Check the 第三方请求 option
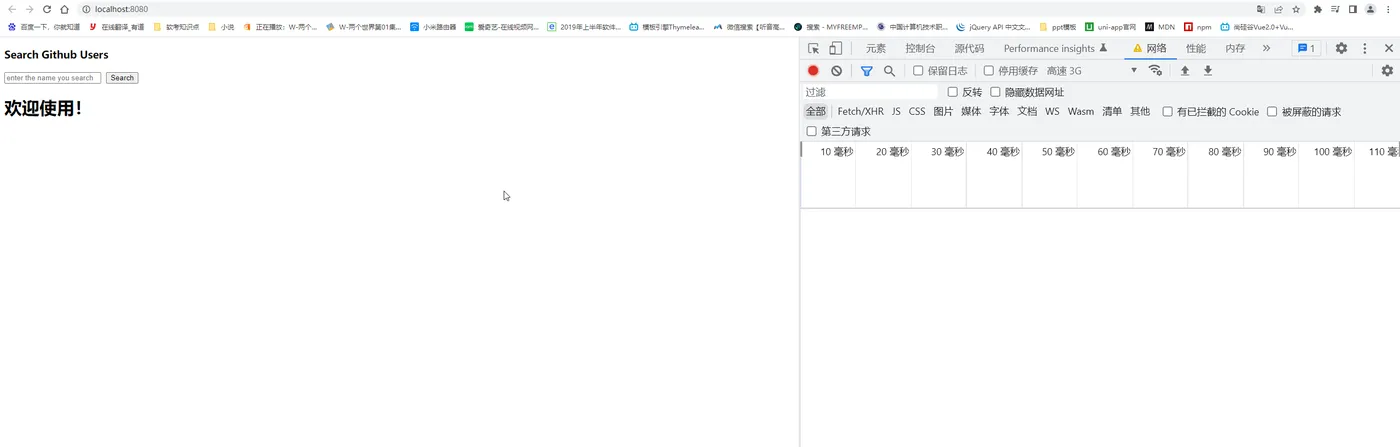The height and width of the screenshot is (447, 1400). coord(812,131)
